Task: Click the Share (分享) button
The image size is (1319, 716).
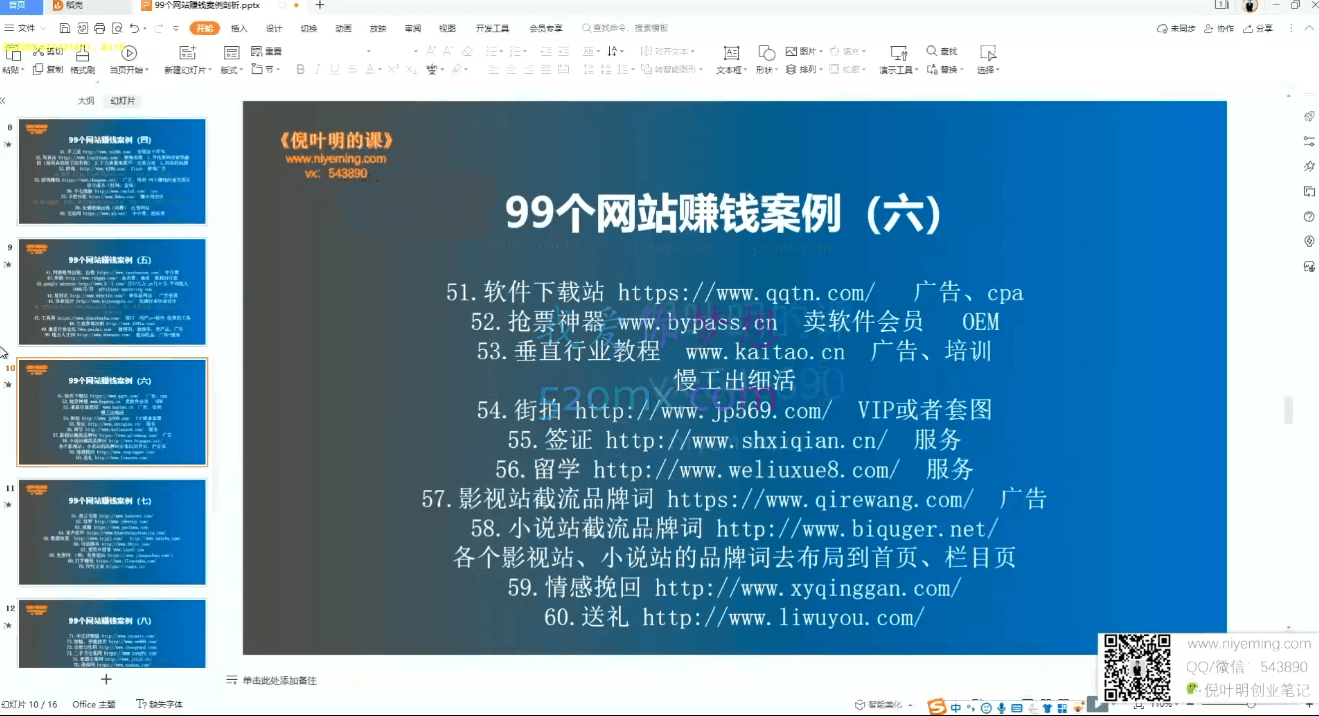Action: pos(1259,29)
